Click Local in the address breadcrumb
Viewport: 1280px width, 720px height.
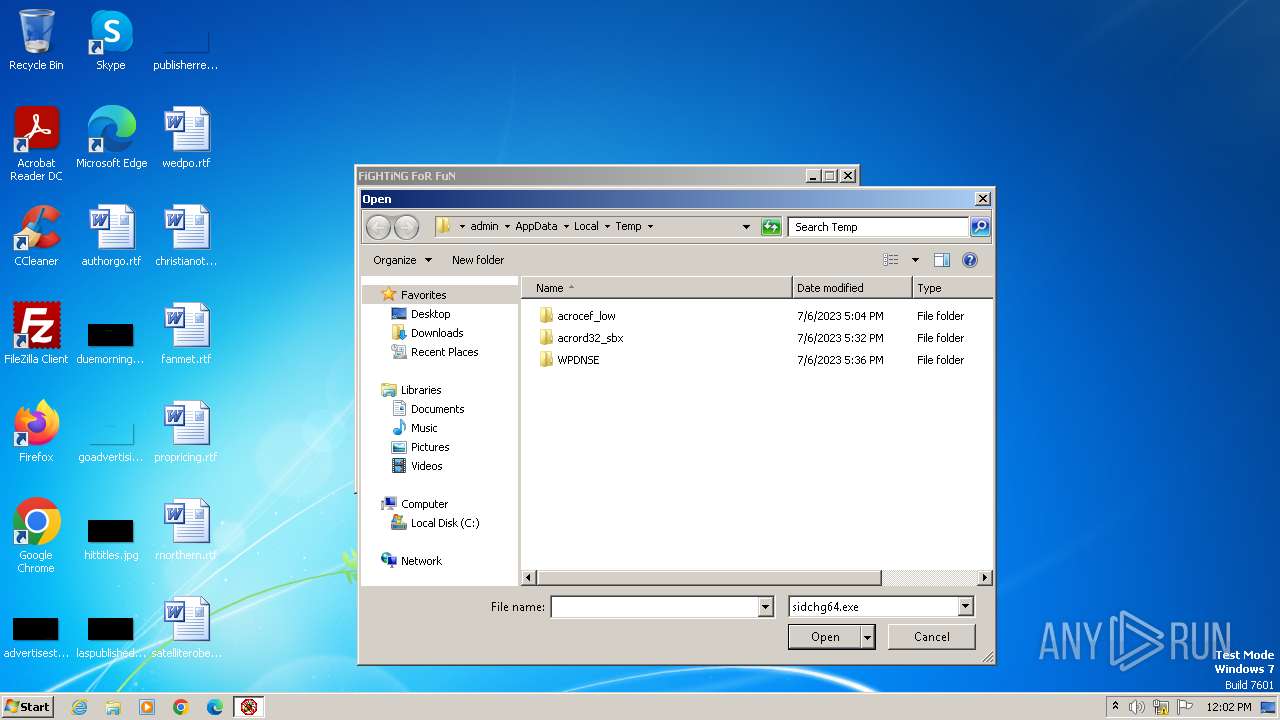point(586,227)
